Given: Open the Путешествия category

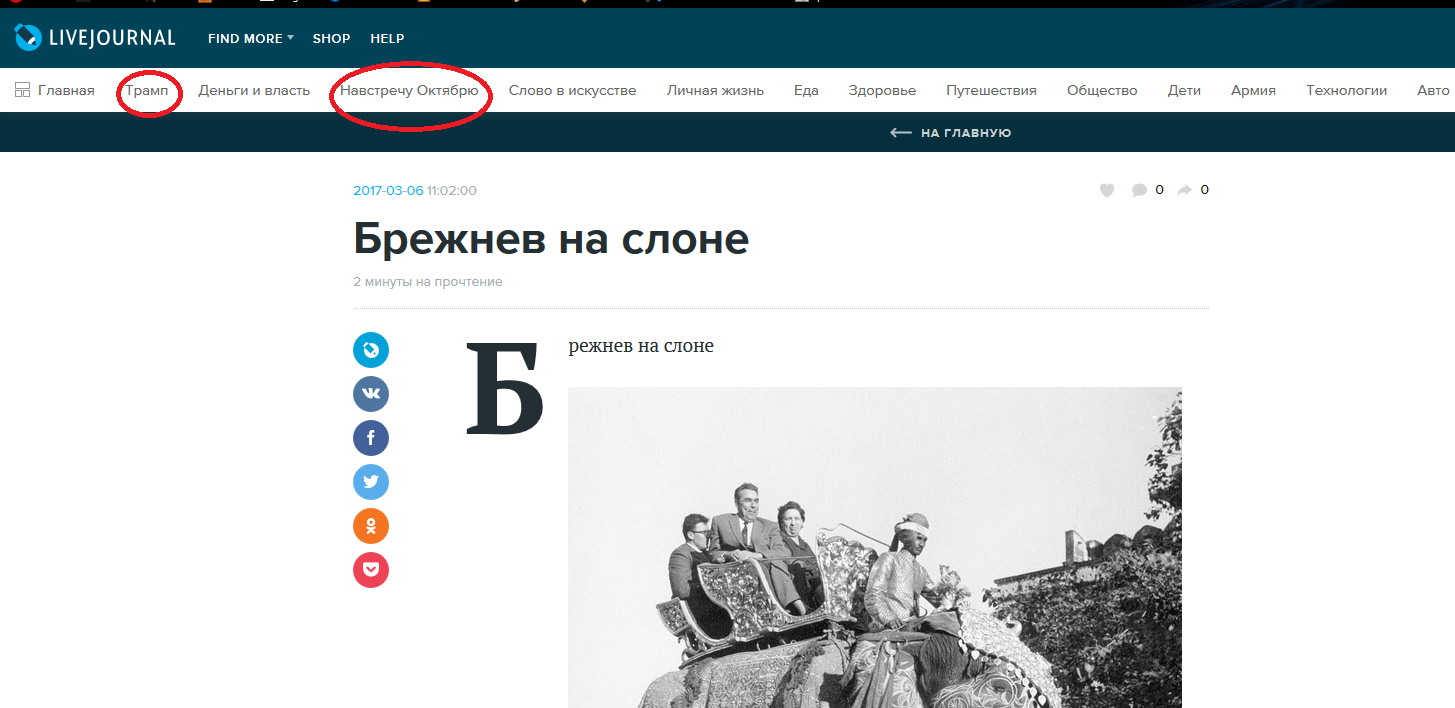Looking at the screenshot, I should pos(991,90).
